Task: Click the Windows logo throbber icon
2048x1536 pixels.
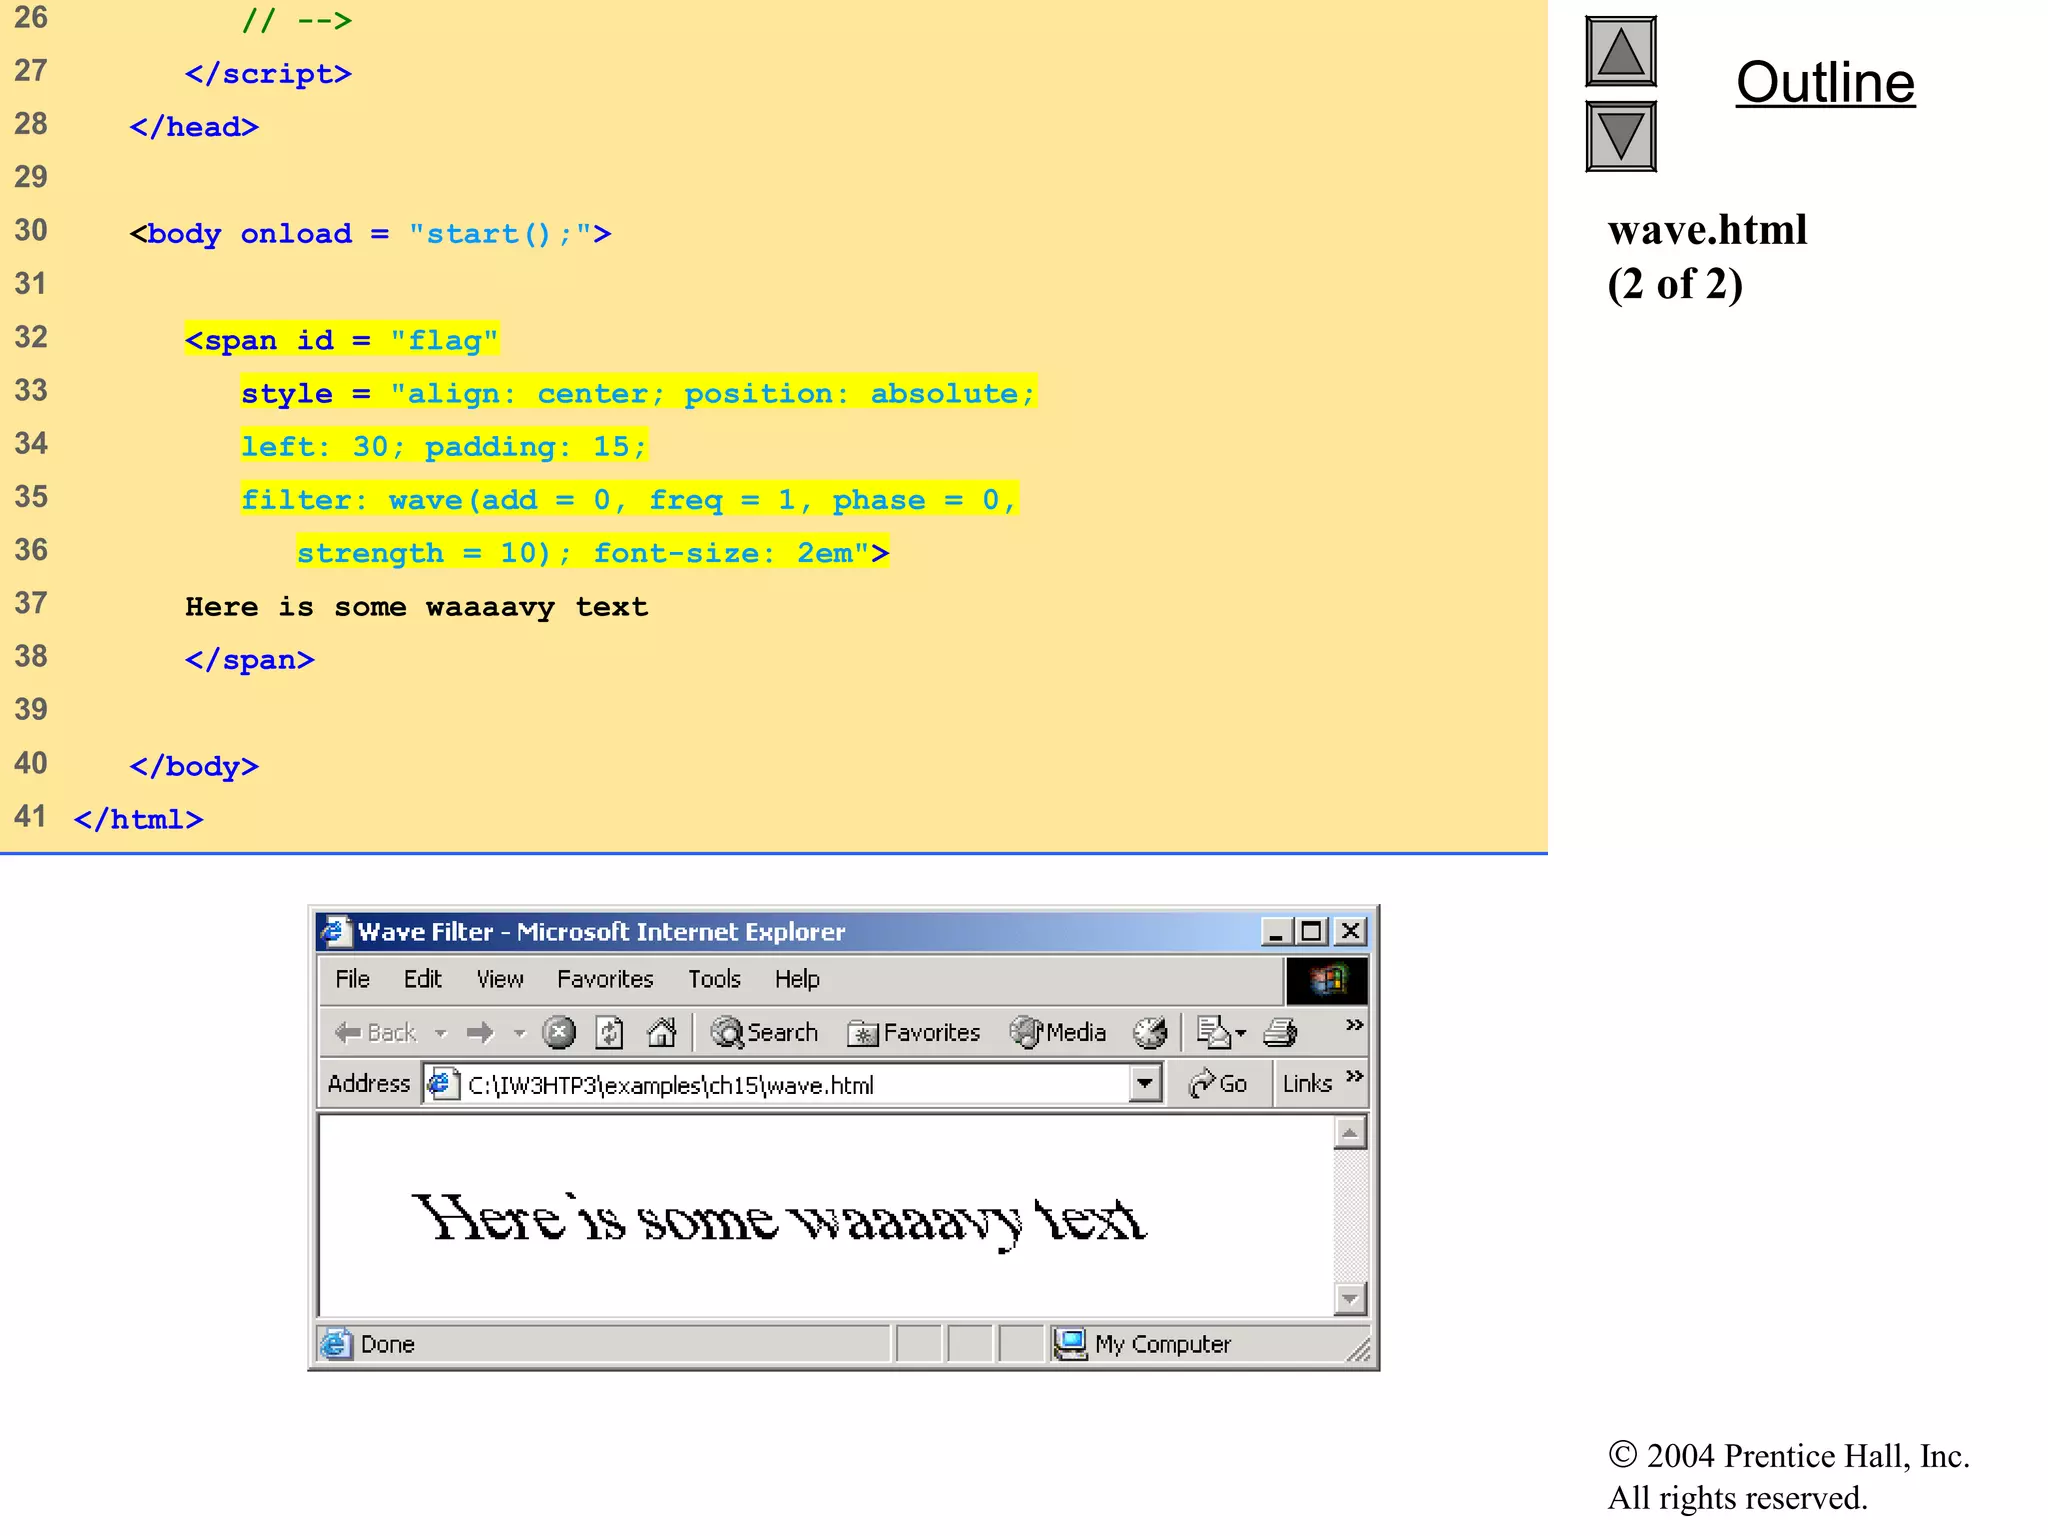Action: [1326, 980]
